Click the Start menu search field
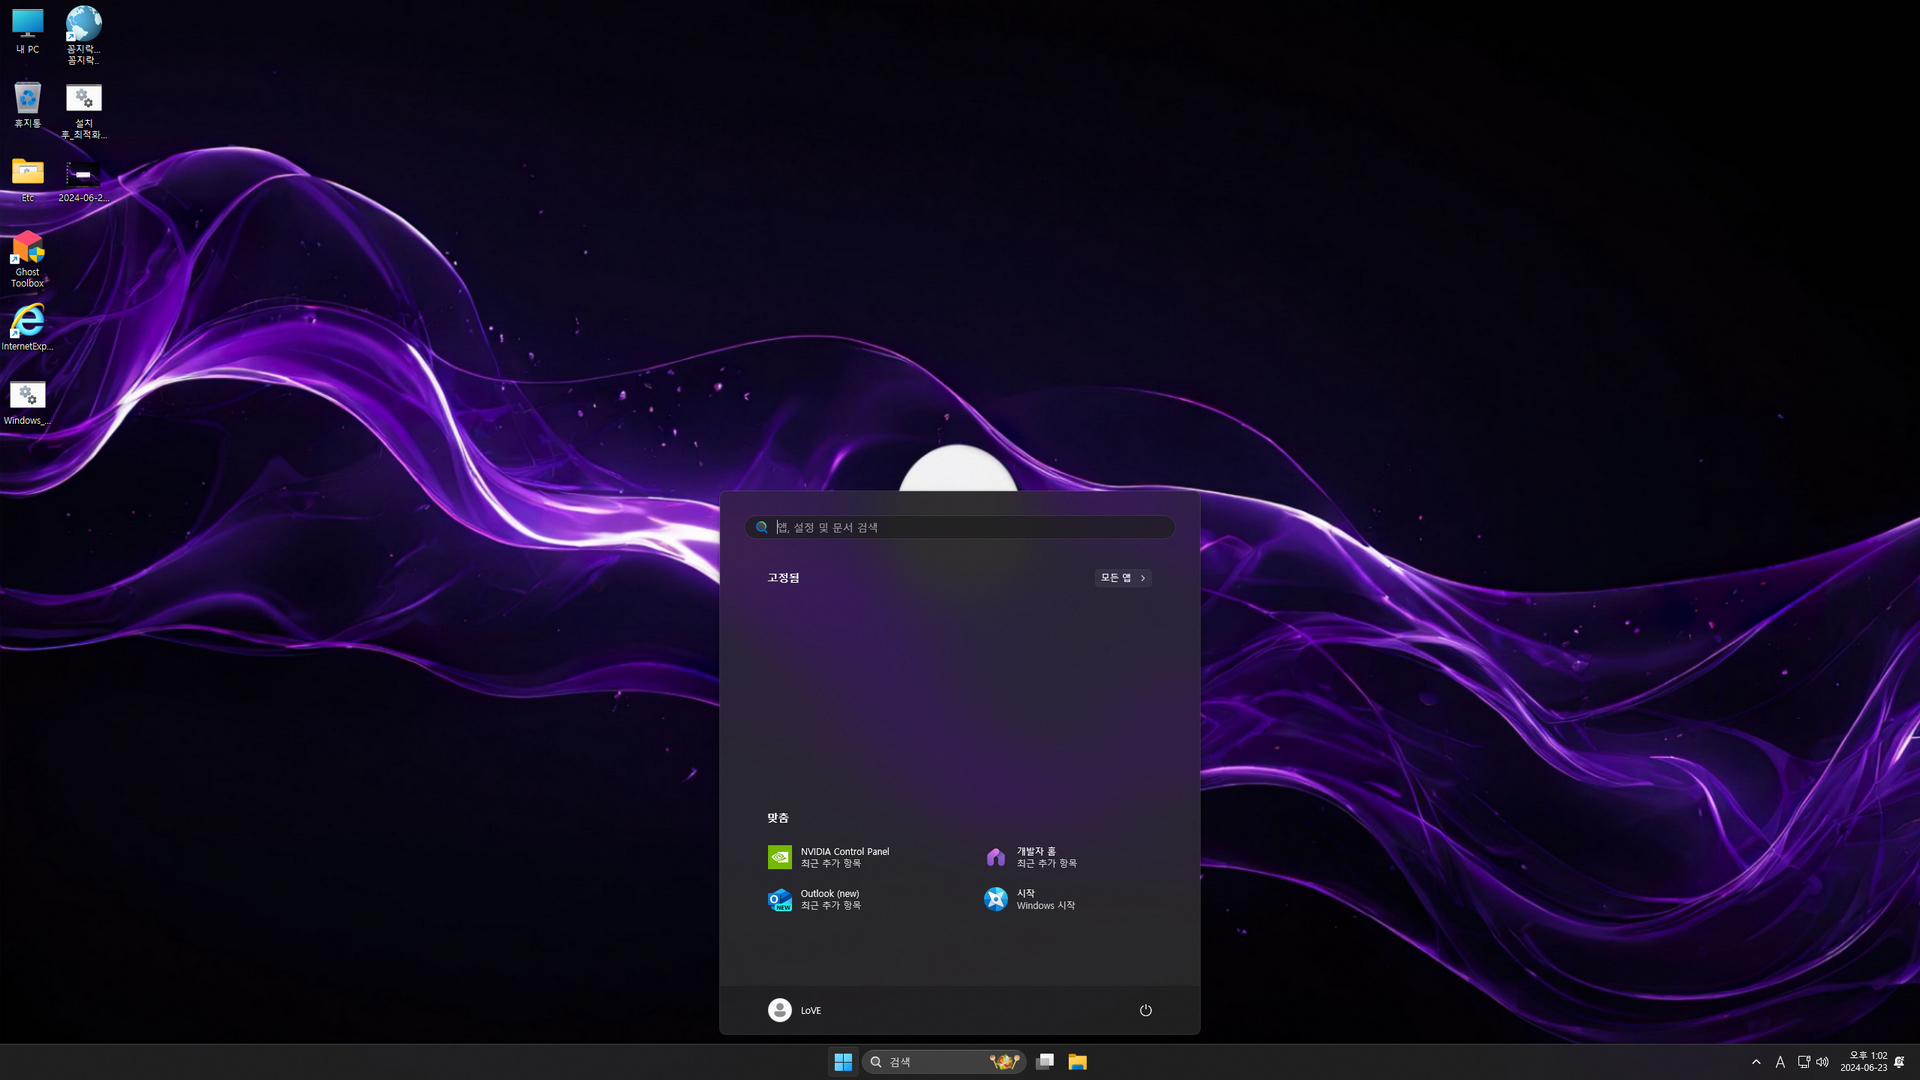This screenshot has width=1920, height=1080. [960, 527]
